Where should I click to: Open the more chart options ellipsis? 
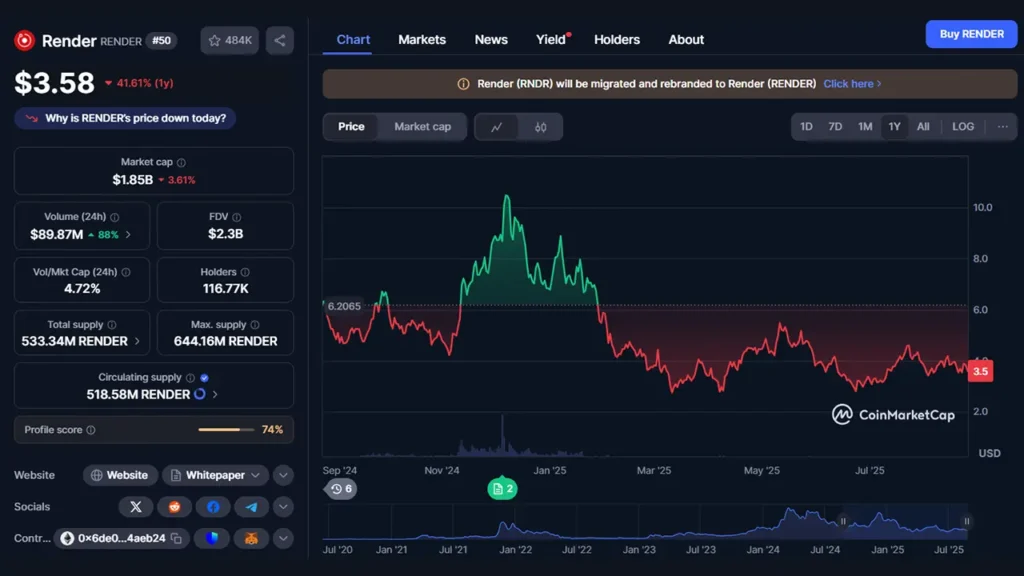1002,127
